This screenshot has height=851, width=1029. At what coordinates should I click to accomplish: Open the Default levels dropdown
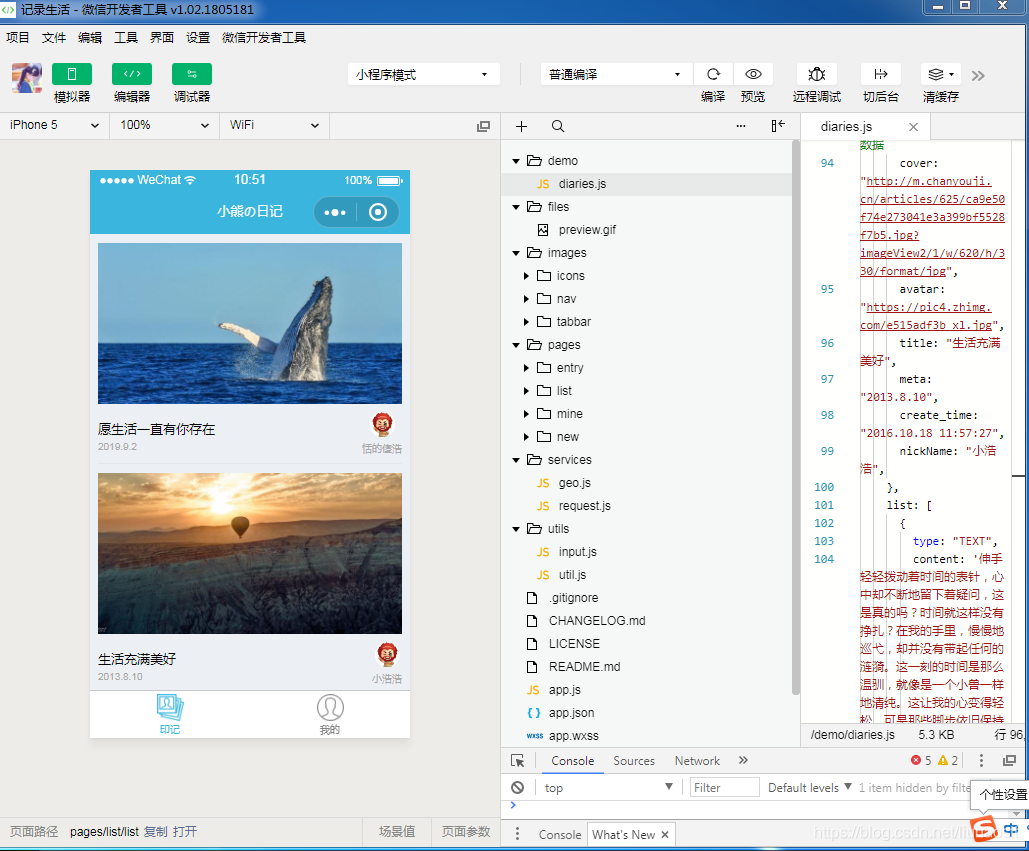pyautogui.click(x=810, y=788)
